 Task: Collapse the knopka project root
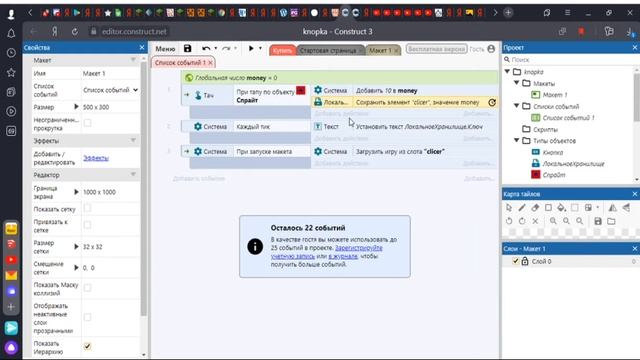pos(507,71)
